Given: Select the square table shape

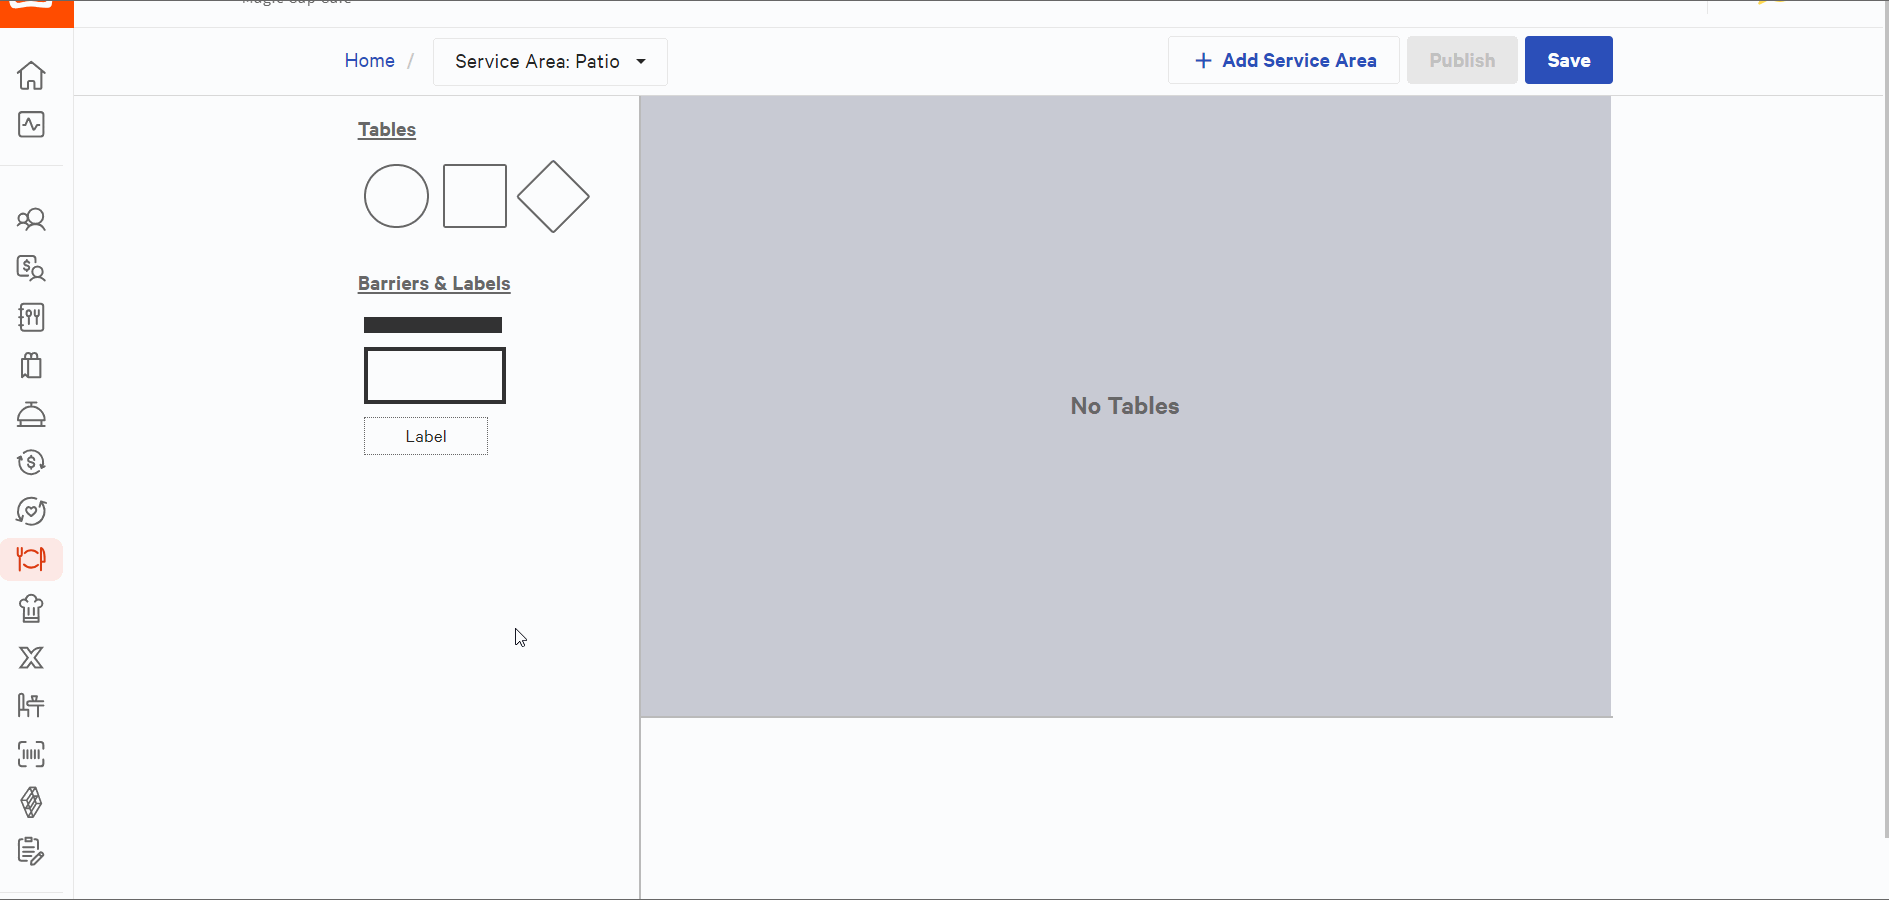Looking at the screenshot, I should (x=475, y=196).
